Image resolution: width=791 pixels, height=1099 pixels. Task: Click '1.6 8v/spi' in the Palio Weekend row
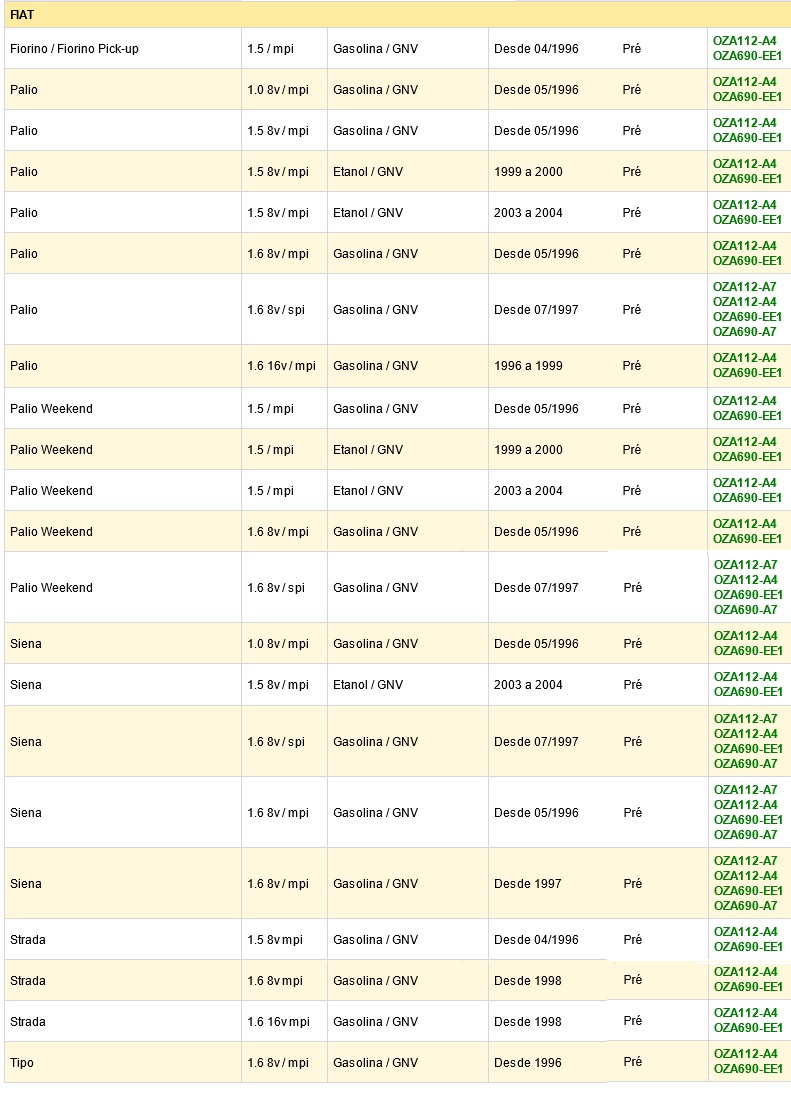coord(276,588)
